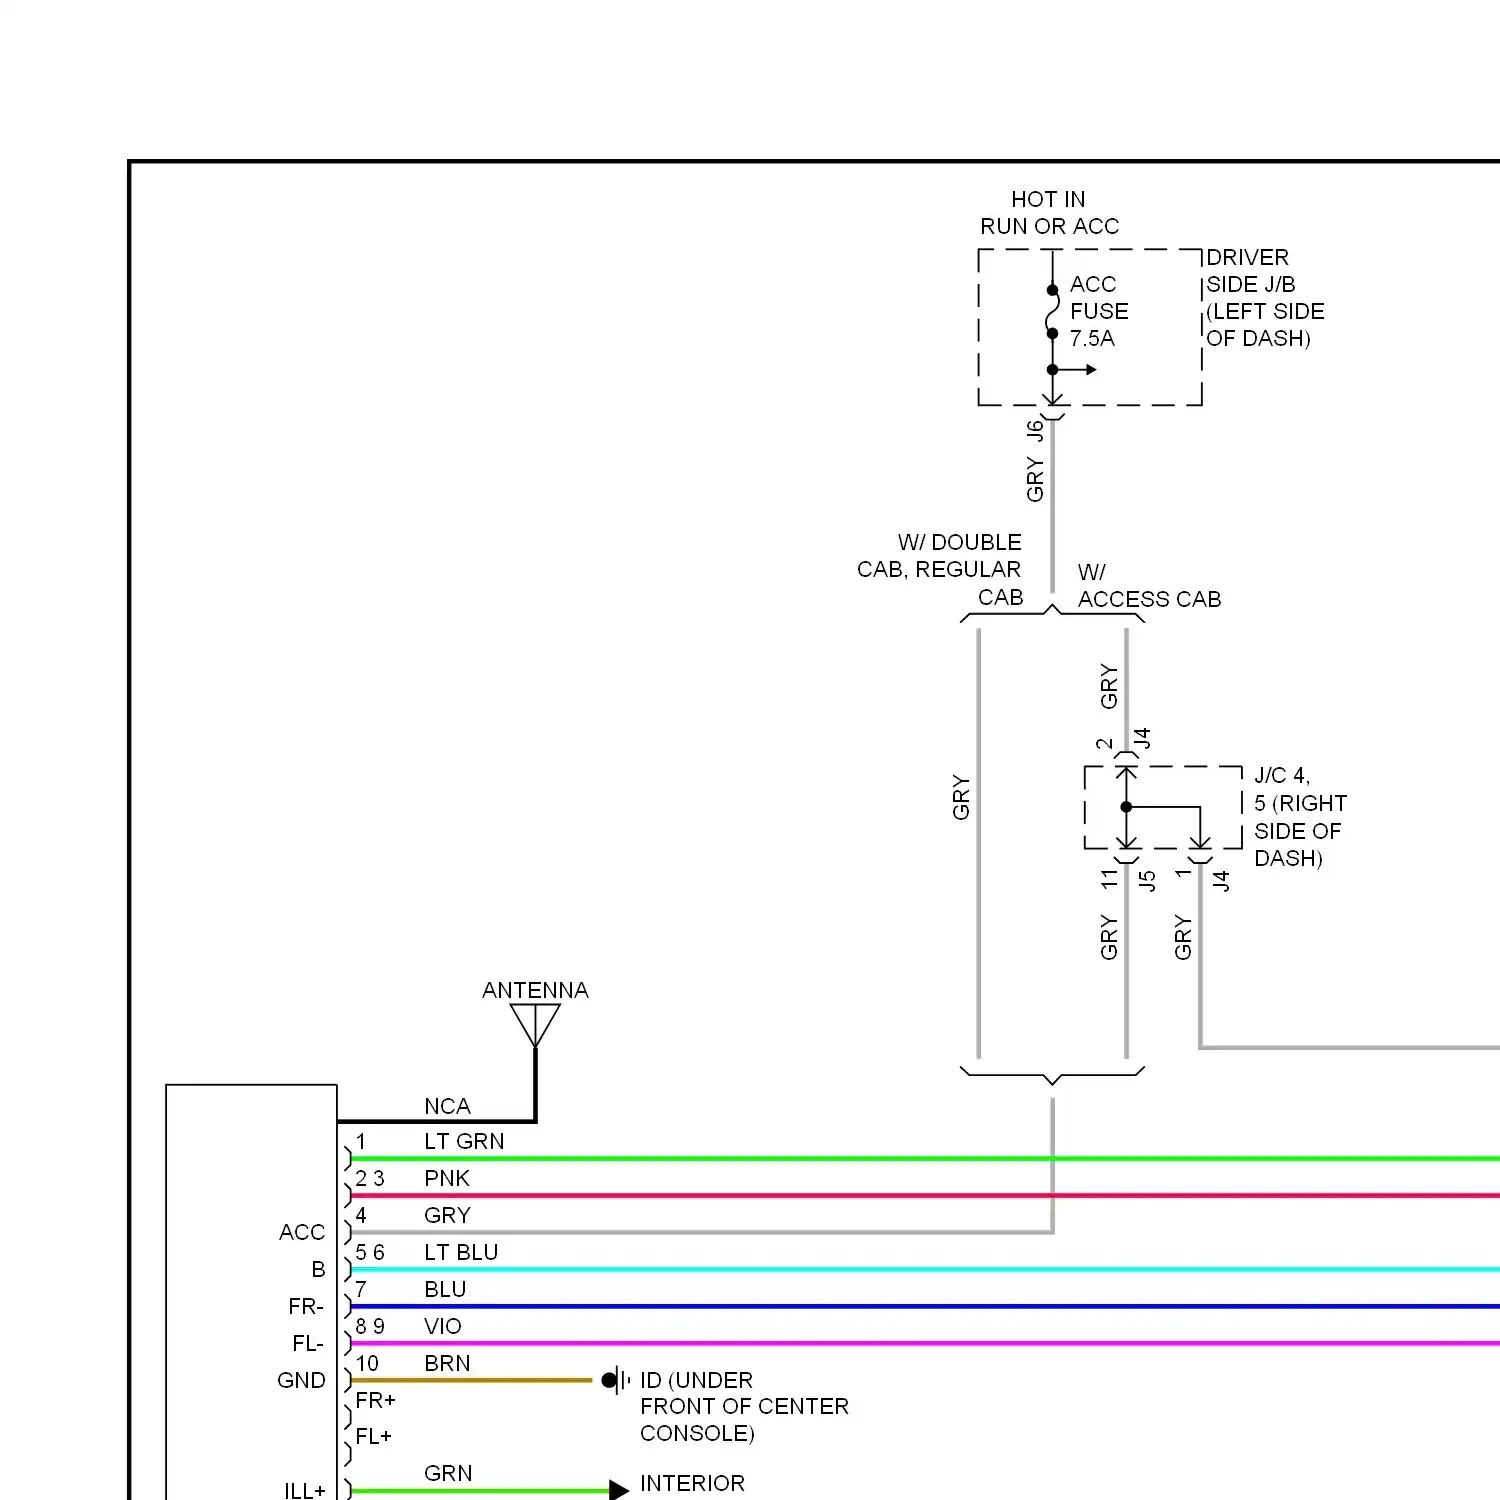This screenshot has height=1500, width=1500.
Task: Select the "FR+" pin label
Action: pyautogui.click(x=376, y=1400)
